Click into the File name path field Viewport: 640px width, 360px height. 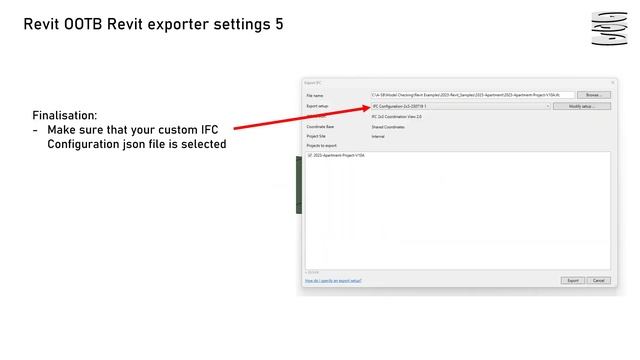coord(473,95)
